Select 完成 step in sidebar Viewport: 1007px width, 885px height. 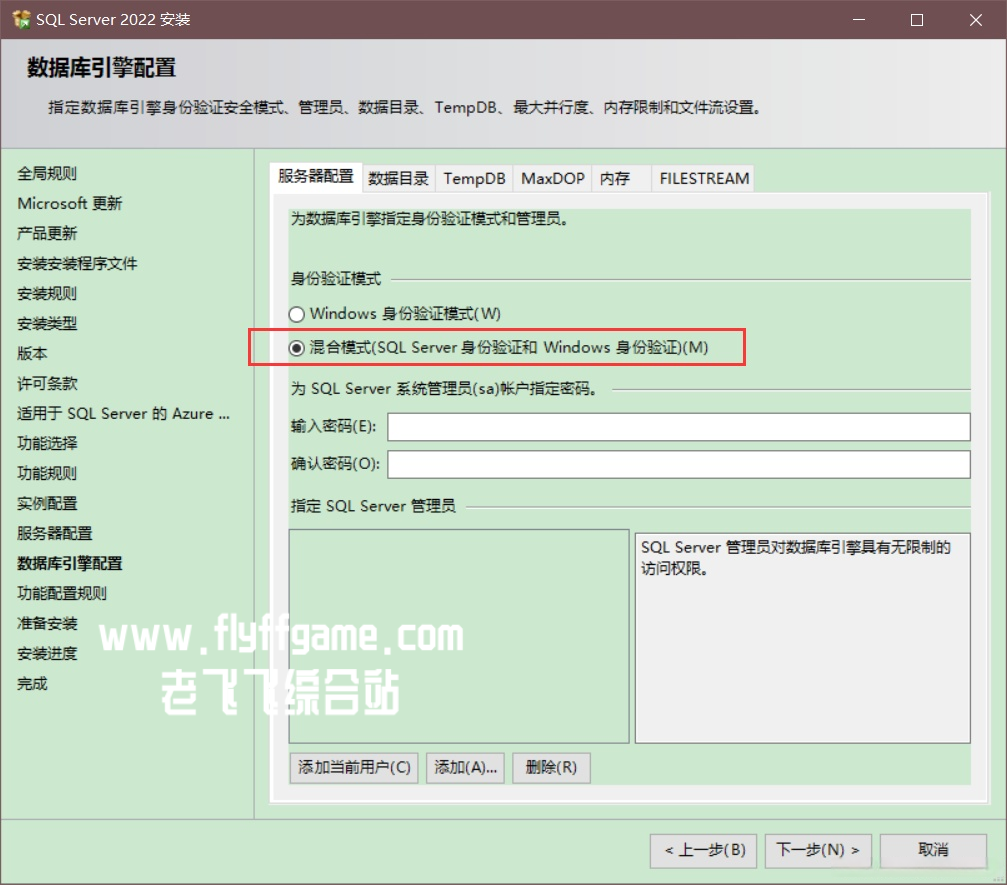[x=32, y=684]
